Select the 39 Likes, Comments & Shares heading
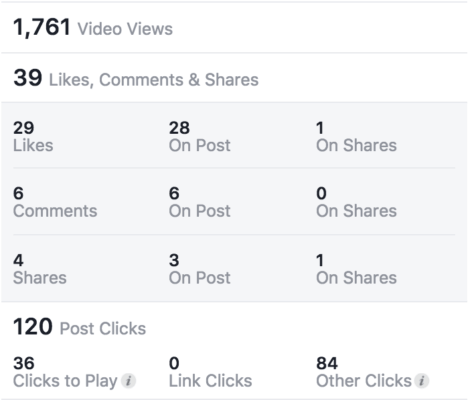 coord(136,78)
